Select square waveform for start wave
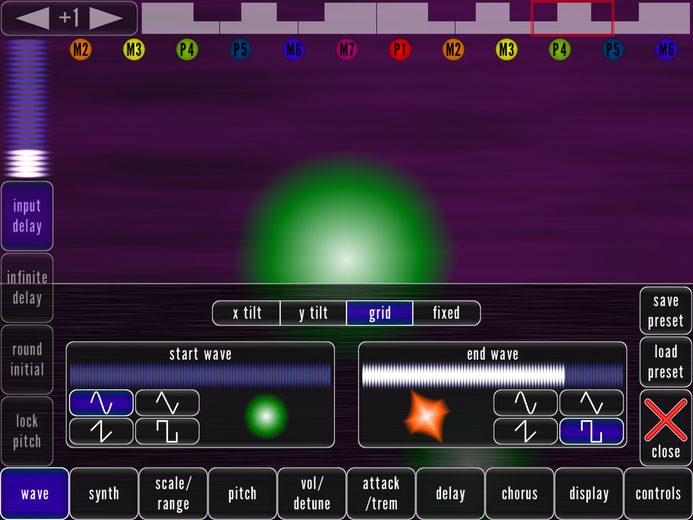693x520 pixels. pyautogui.click(x=167, y=431)
